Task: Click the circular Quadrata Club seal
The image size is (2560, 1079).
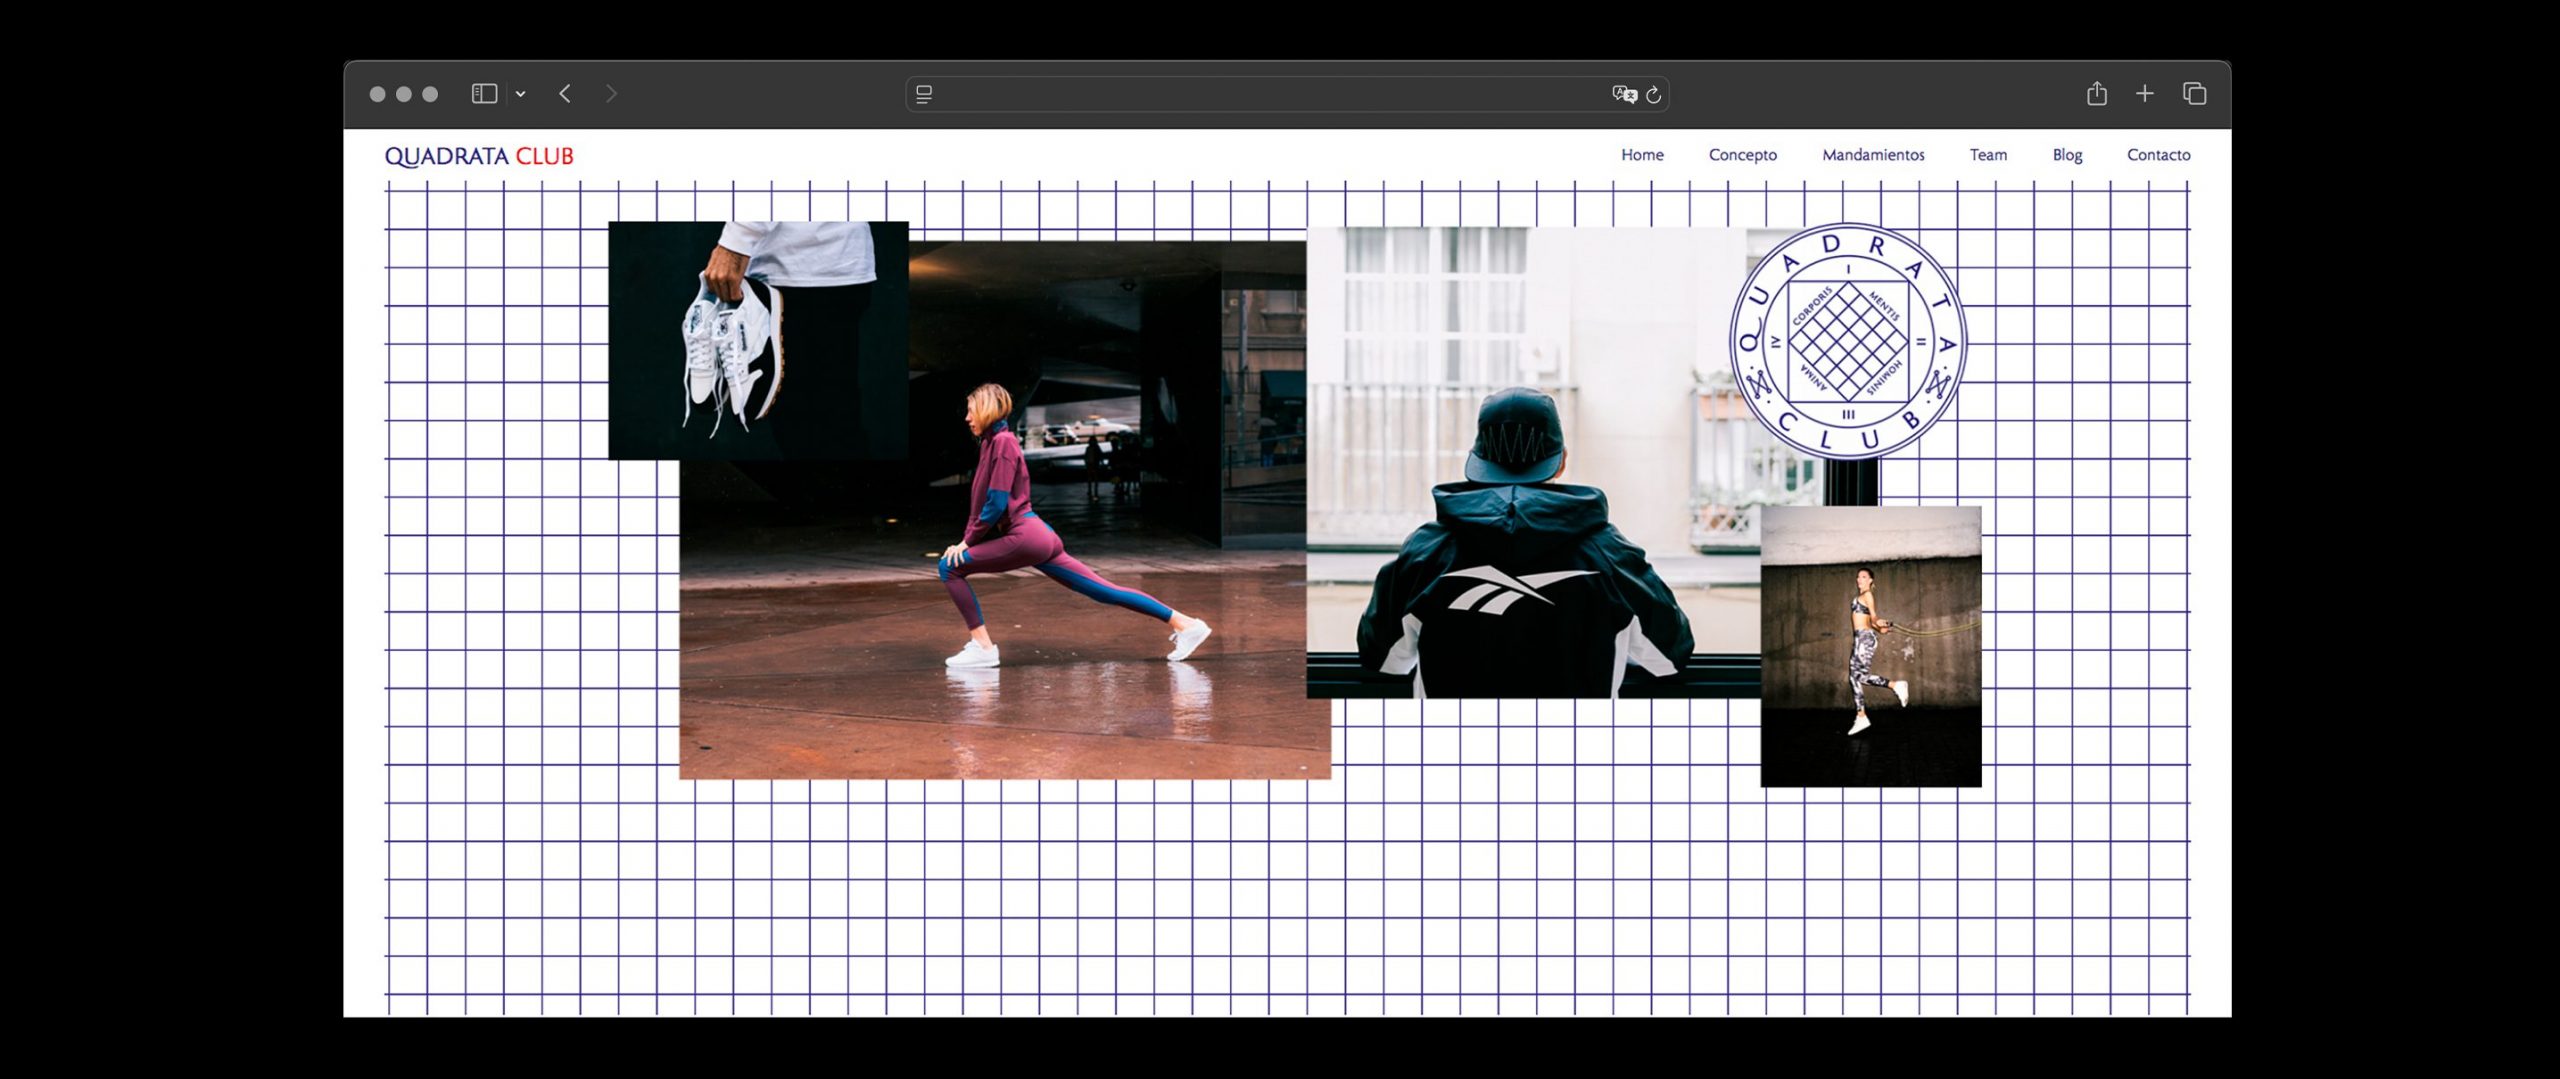Action: tap(1847, 341)
